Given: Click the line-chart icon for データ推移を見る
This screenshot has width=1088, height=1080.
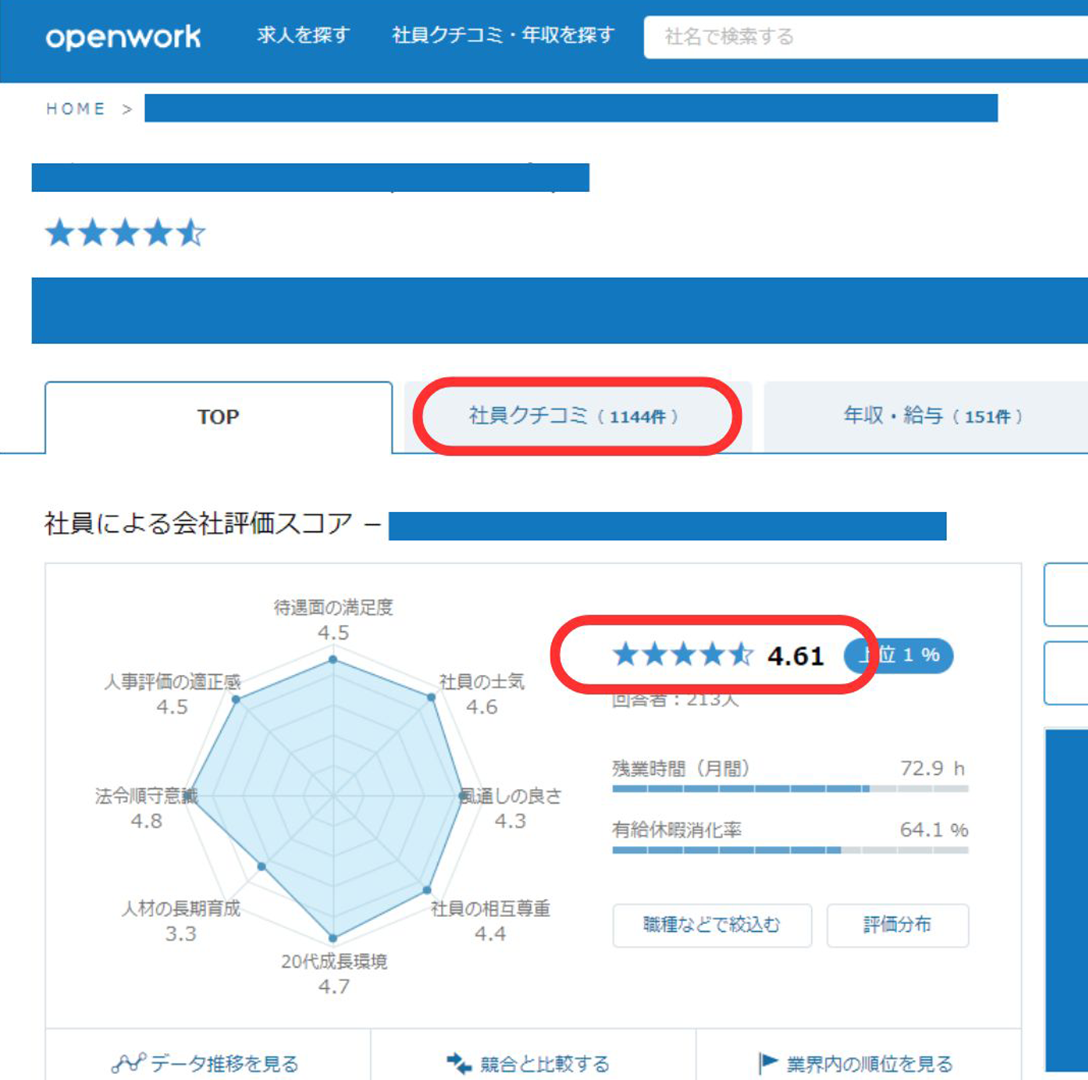Looking at the screenshot, I should 128,1062.
